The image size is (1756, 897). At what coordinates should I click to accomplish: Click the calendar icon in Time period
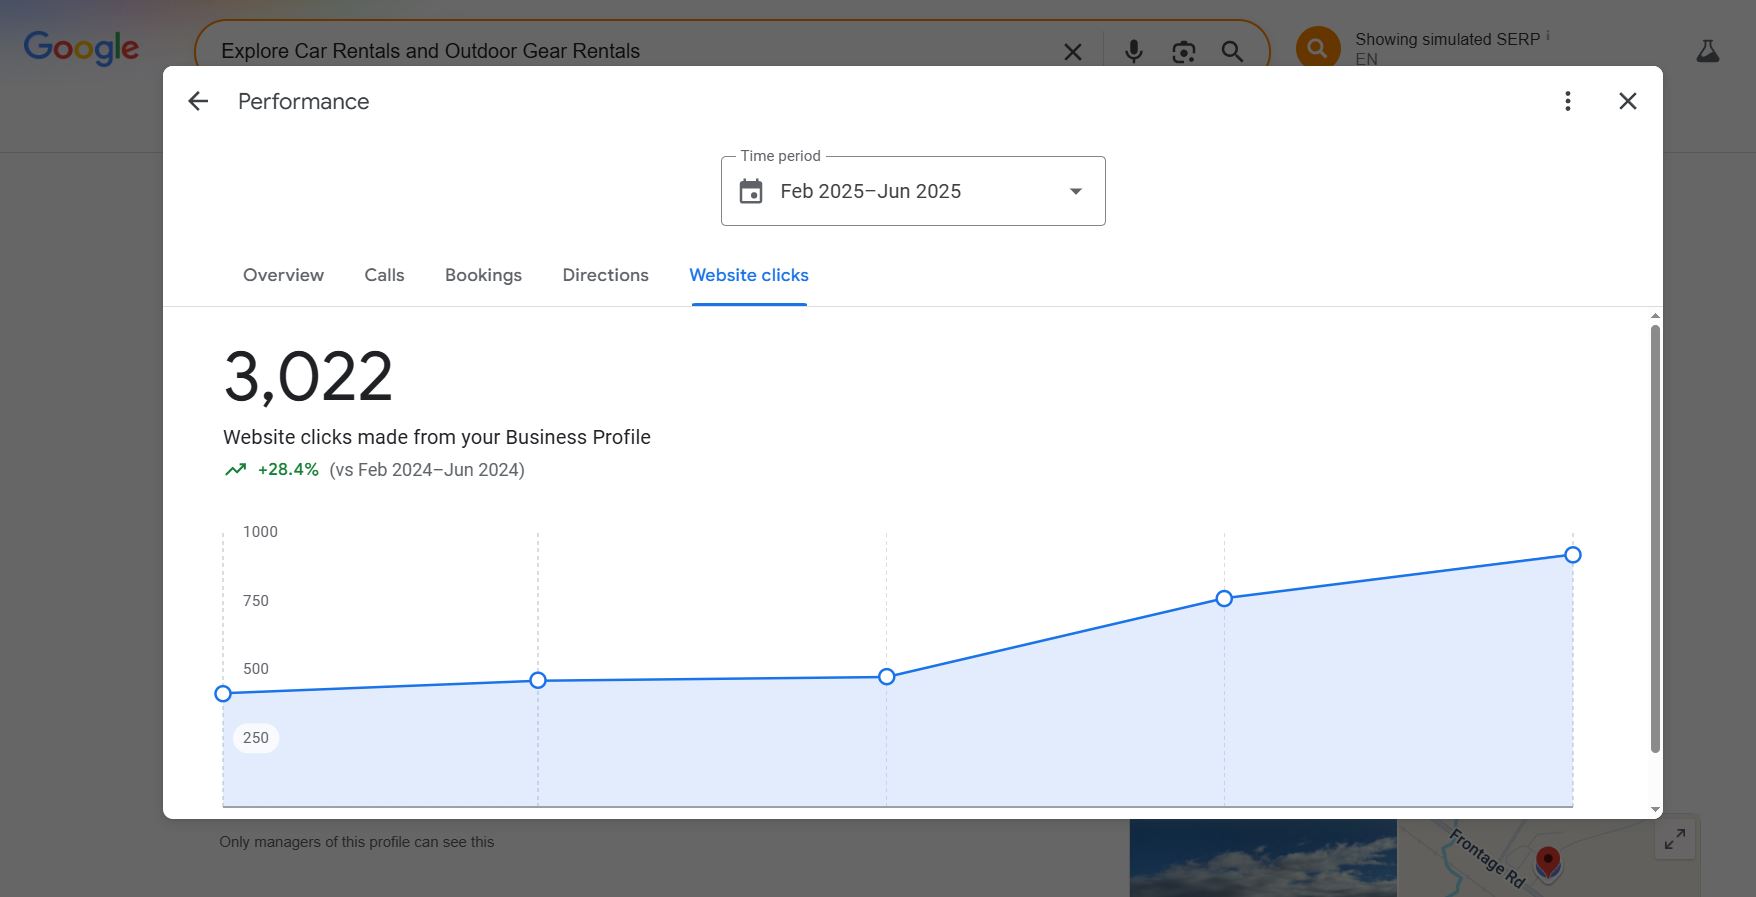click(751, 191)
